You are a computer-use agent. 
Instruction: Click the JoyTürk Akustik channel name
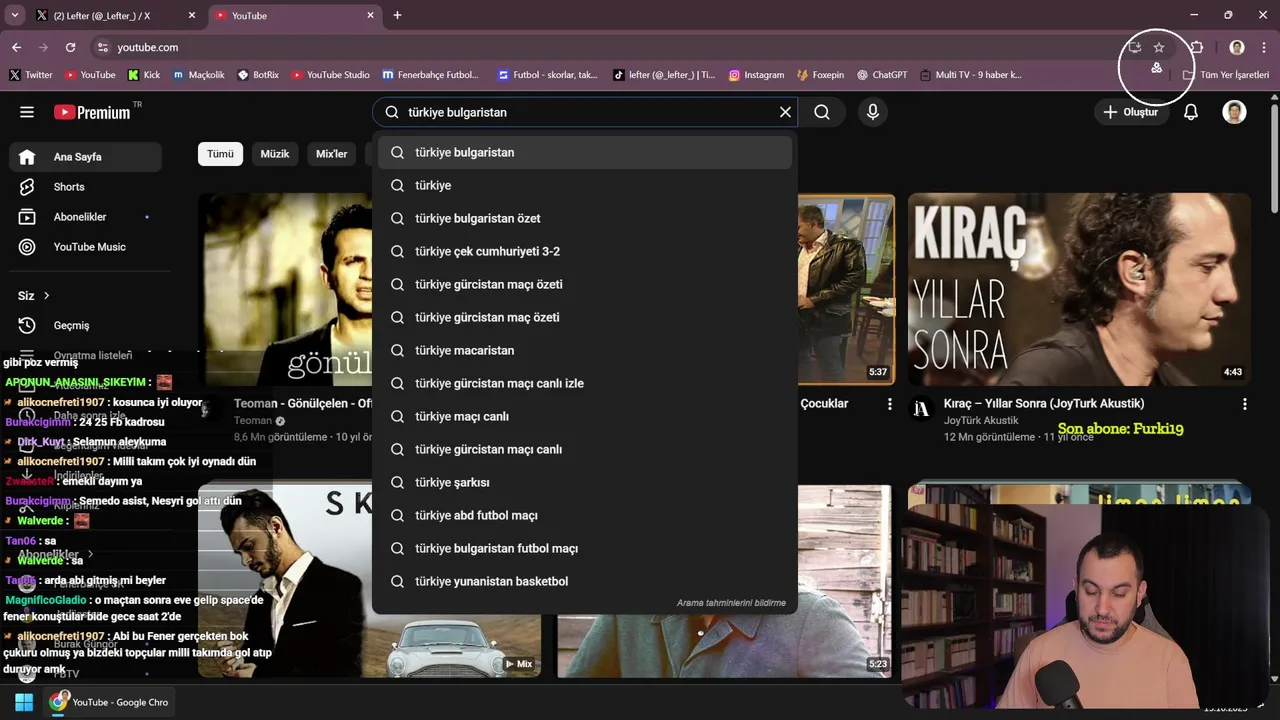click(981, 421)
